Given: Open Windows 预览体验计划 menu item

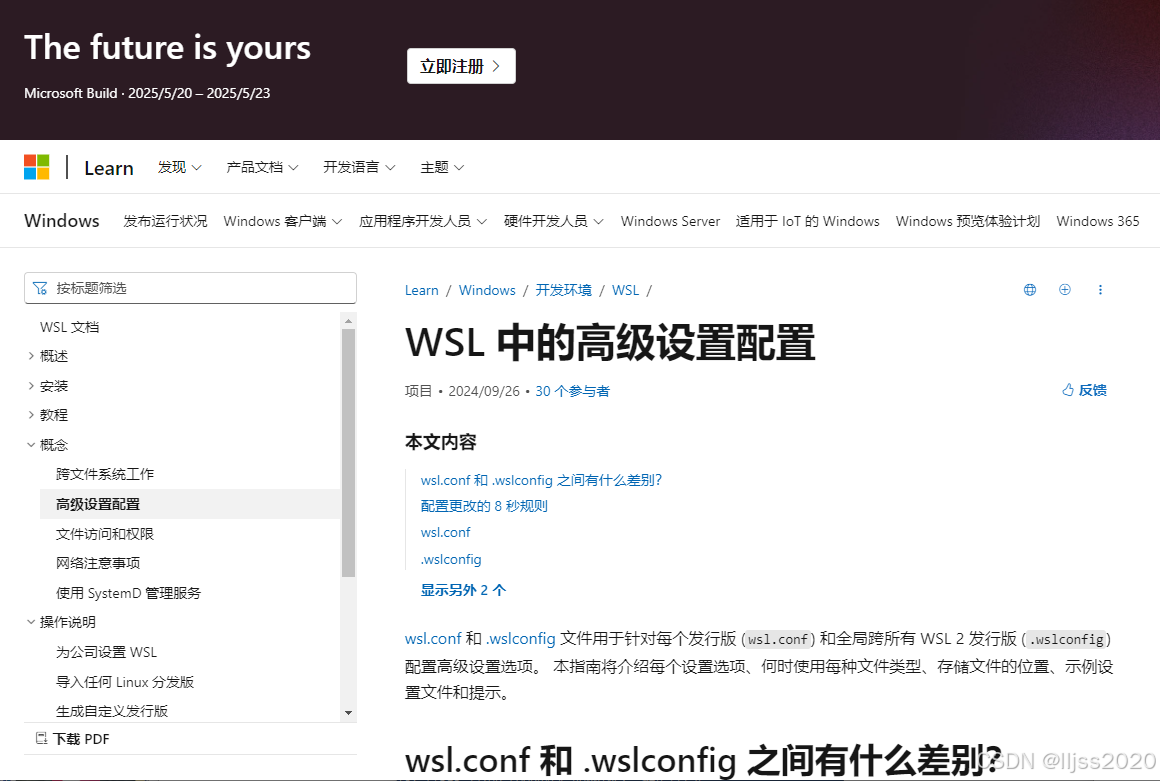Looking at the screenshot, I should pos(968,221).
